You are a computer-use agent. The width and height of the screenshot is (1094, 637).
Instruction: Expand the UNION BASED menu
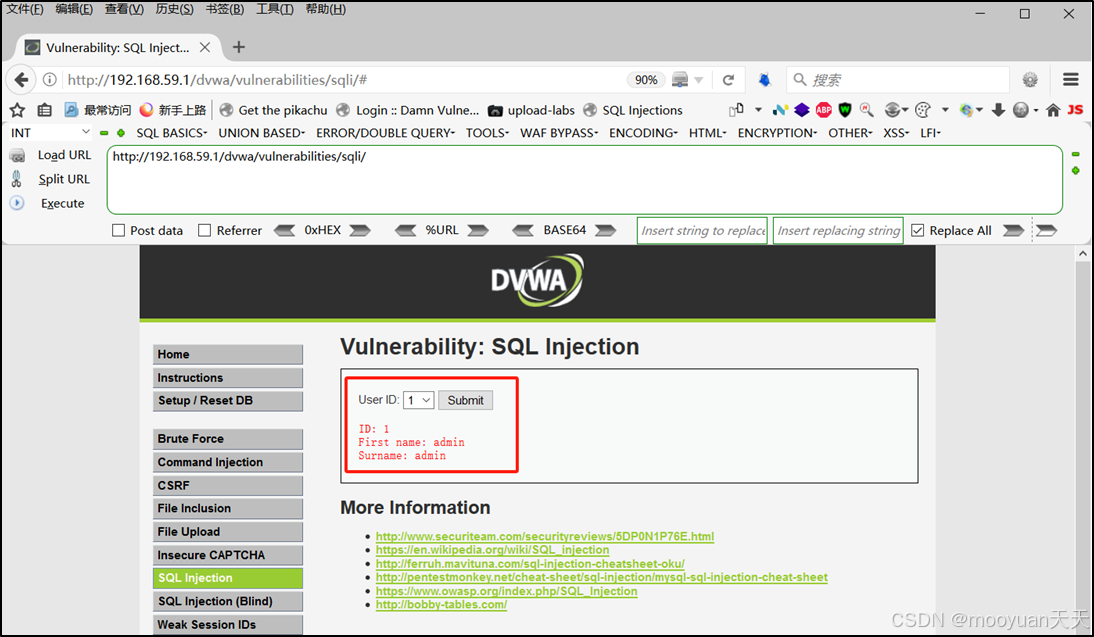point(262,133)
